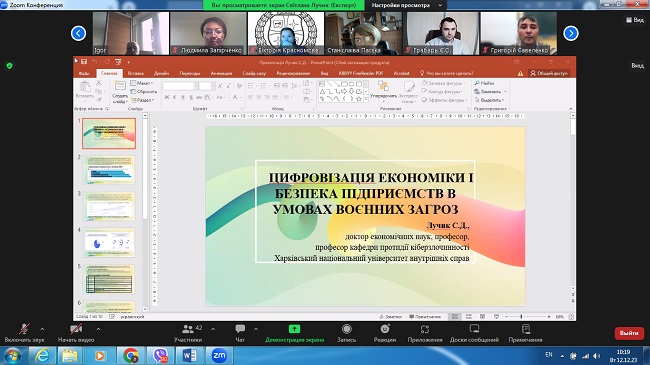Image resolution: width=650 pixels, height=365 pixels.
Task: Open the Примечания notes button
Action: 526,333
